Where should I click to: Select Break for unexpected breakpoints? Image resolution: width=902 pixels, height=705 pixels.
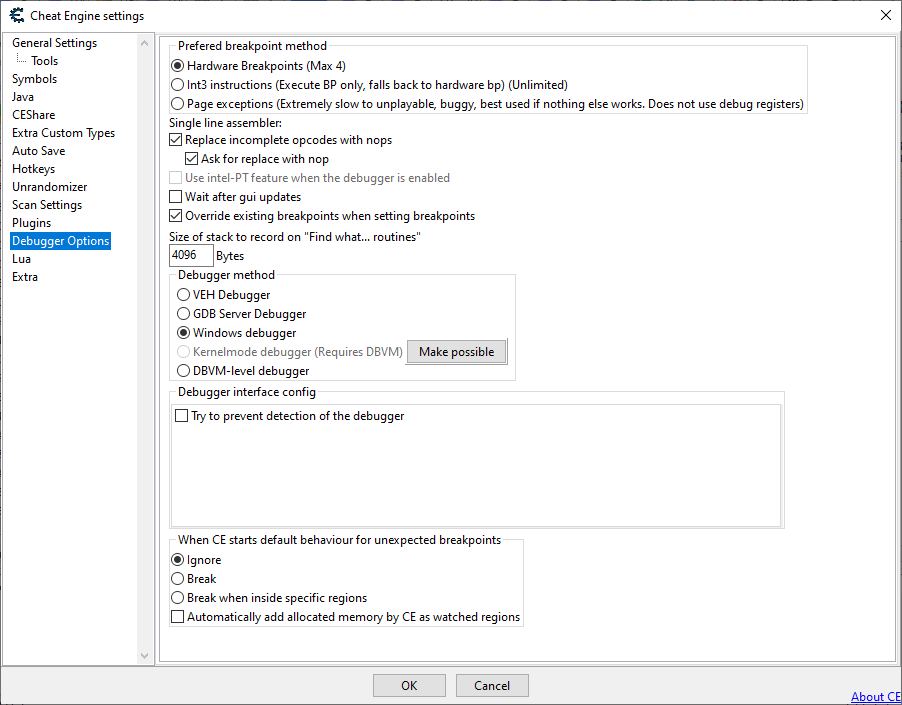pyautogui.click(x=177, y=579)
